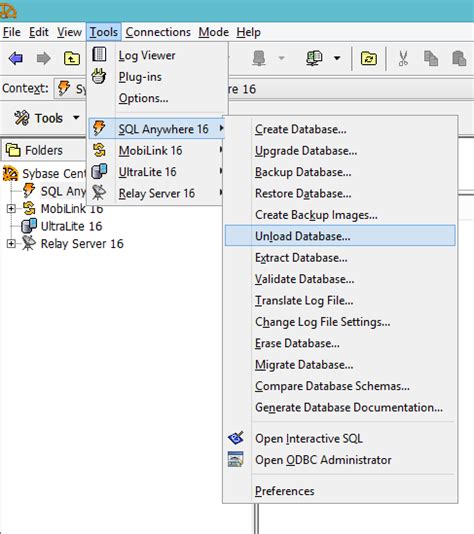Click the Up one level folder icon
This screenshot has width=474, height=534.
click(72, 58)
